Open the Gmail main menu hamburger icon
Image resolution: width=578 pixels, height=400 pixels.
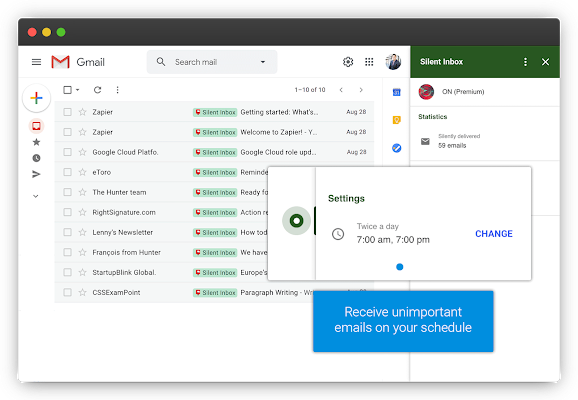tap(36, 62)
